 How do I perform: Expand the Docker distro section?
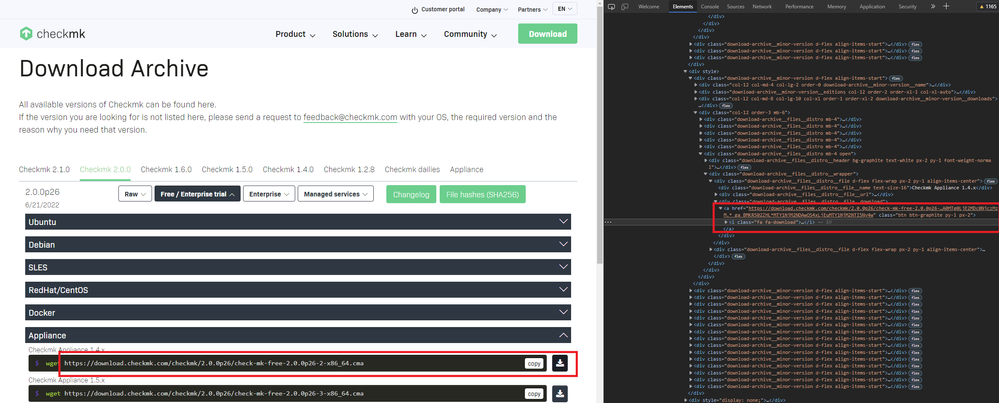point(298,313)
